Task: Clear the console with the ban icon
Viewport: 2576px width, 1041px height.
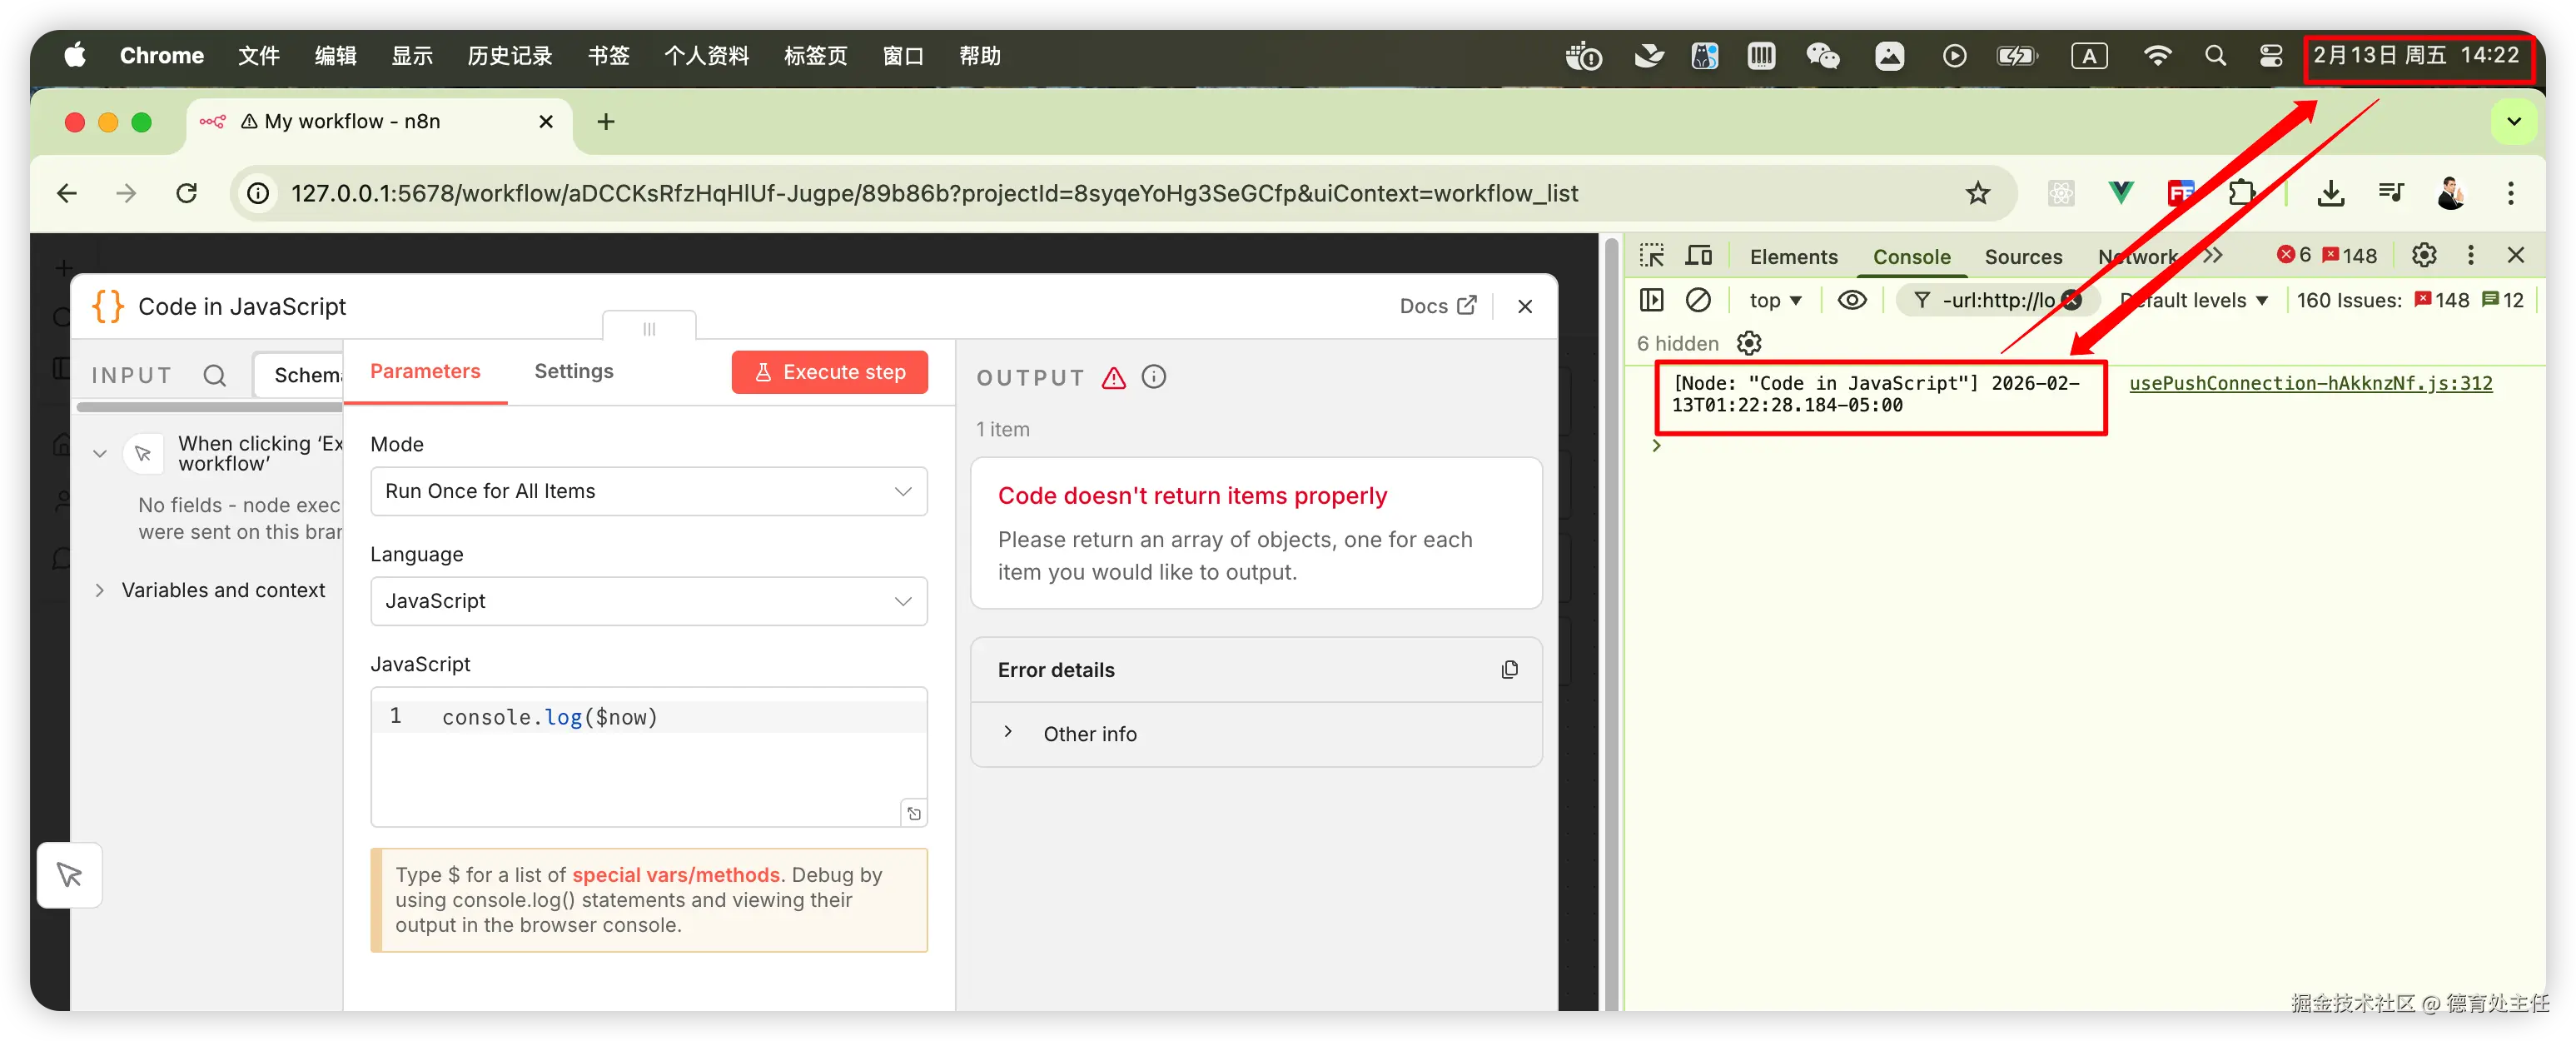Action: click(1698, 300)
